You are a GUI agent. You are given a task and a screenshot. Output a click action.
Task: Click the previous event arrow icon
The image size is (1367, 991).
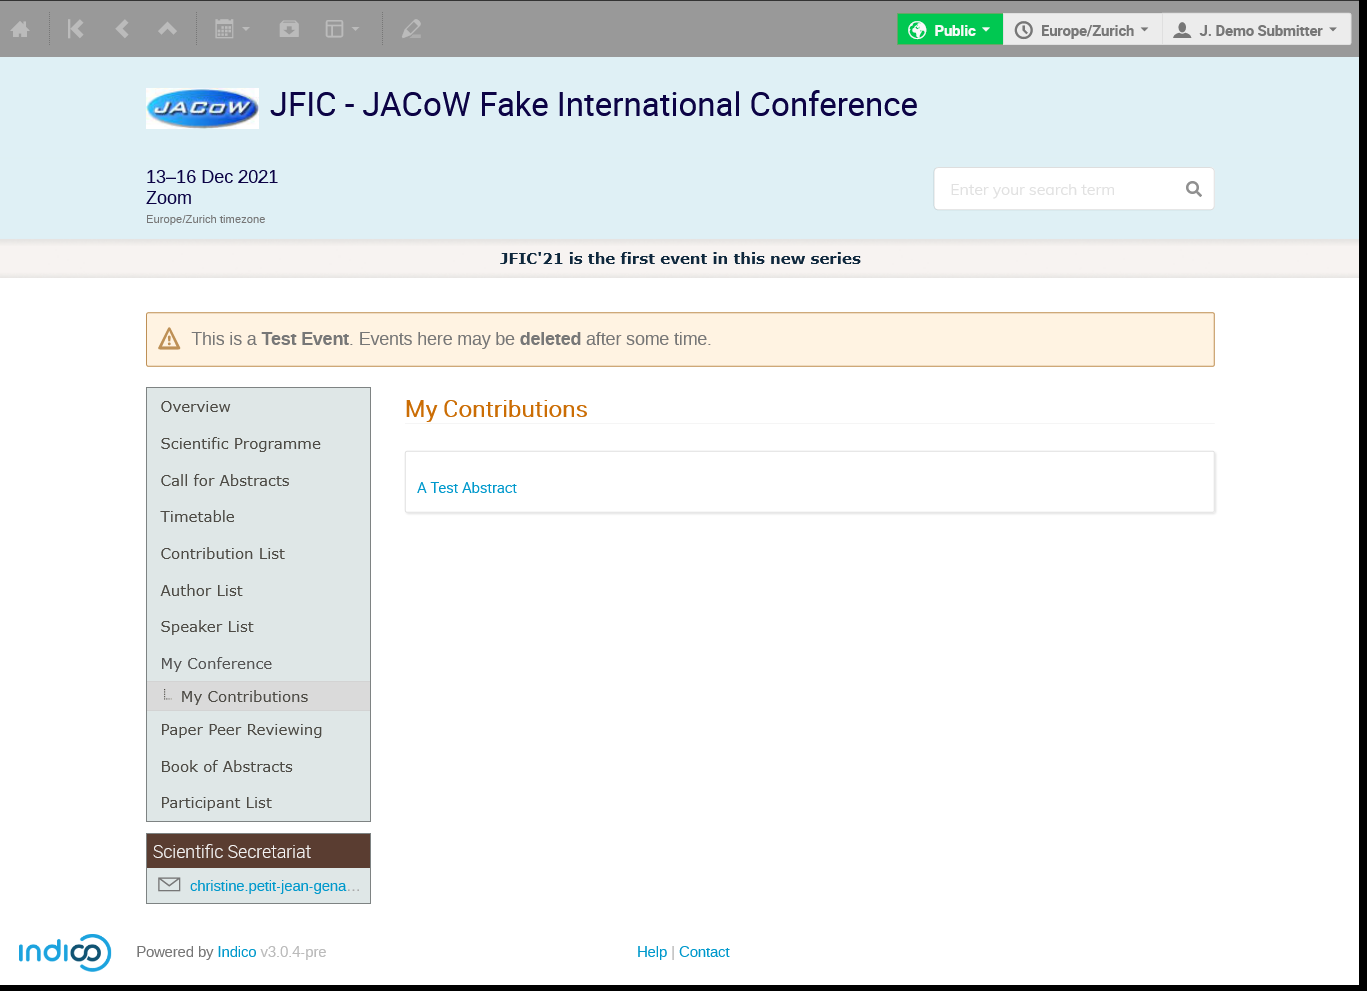pos(122,29)
